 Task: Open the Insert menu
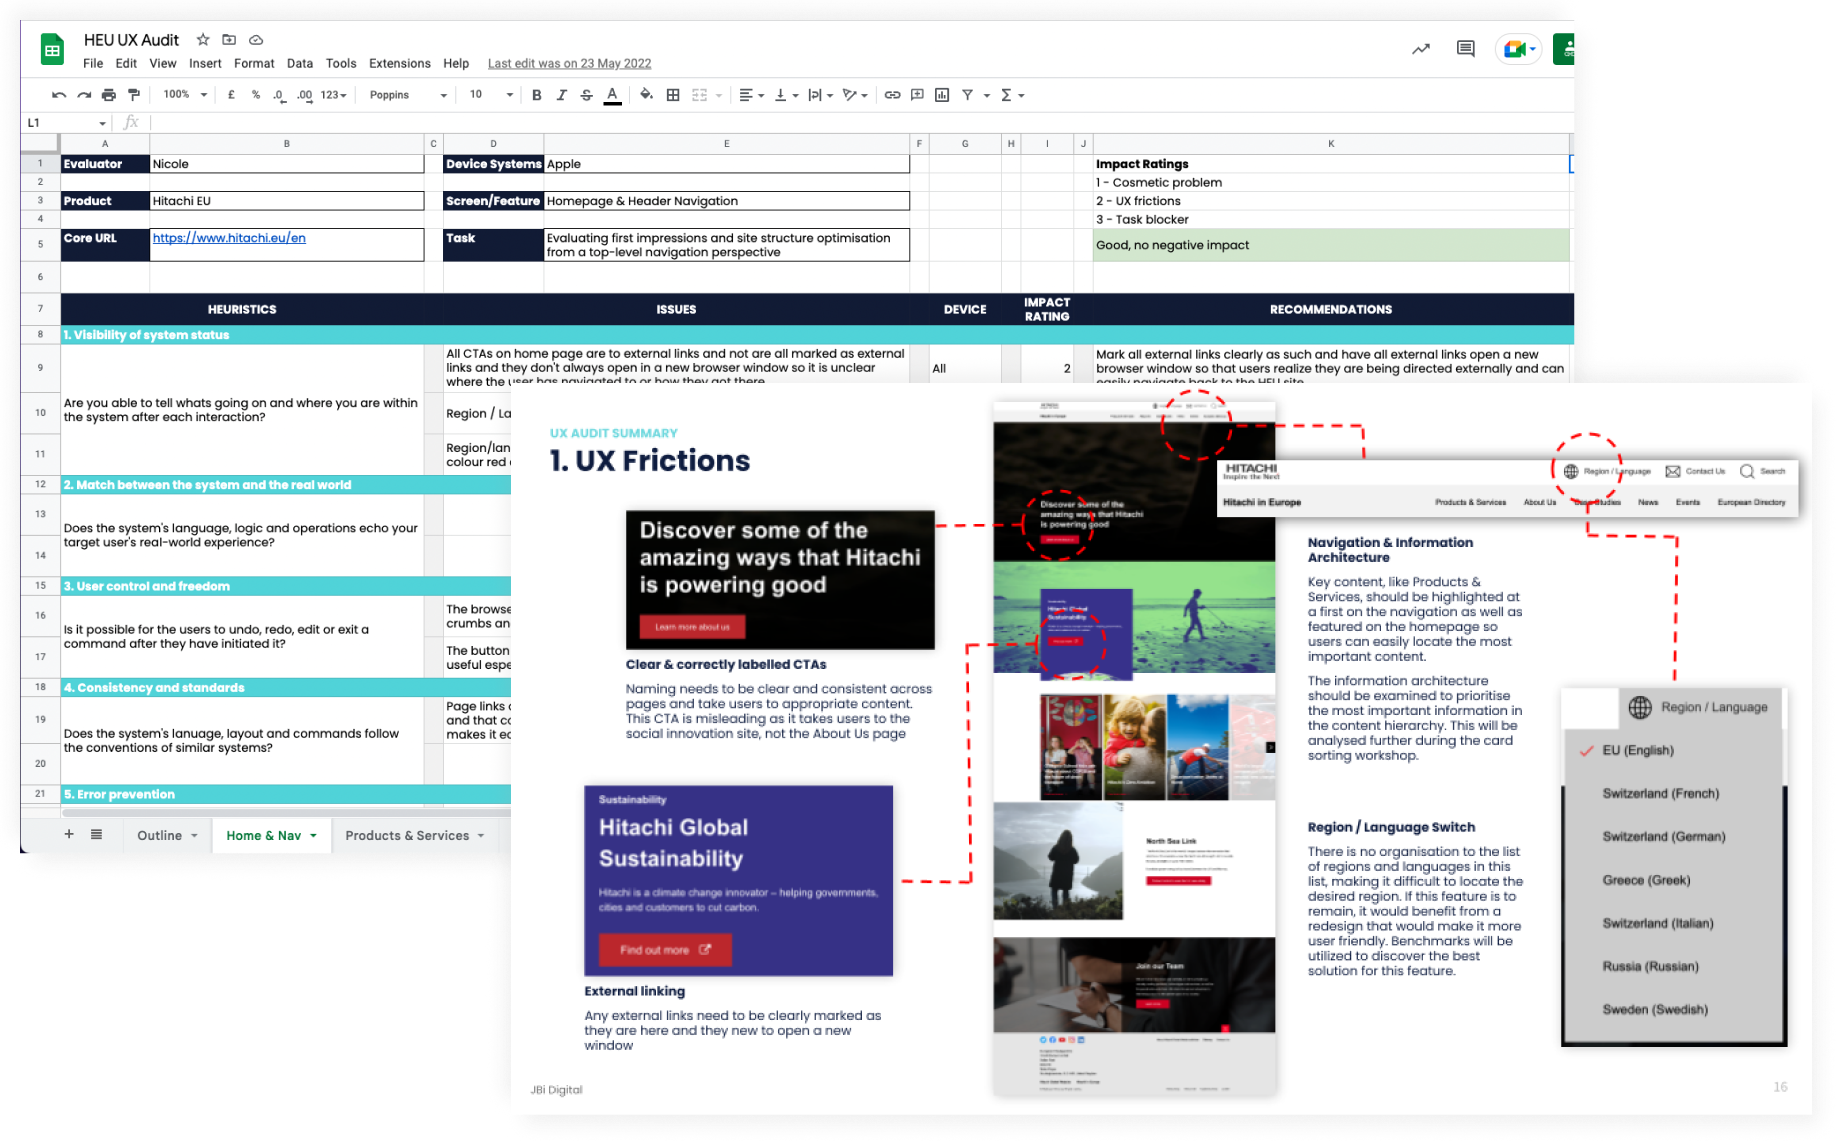pos(205,63)
